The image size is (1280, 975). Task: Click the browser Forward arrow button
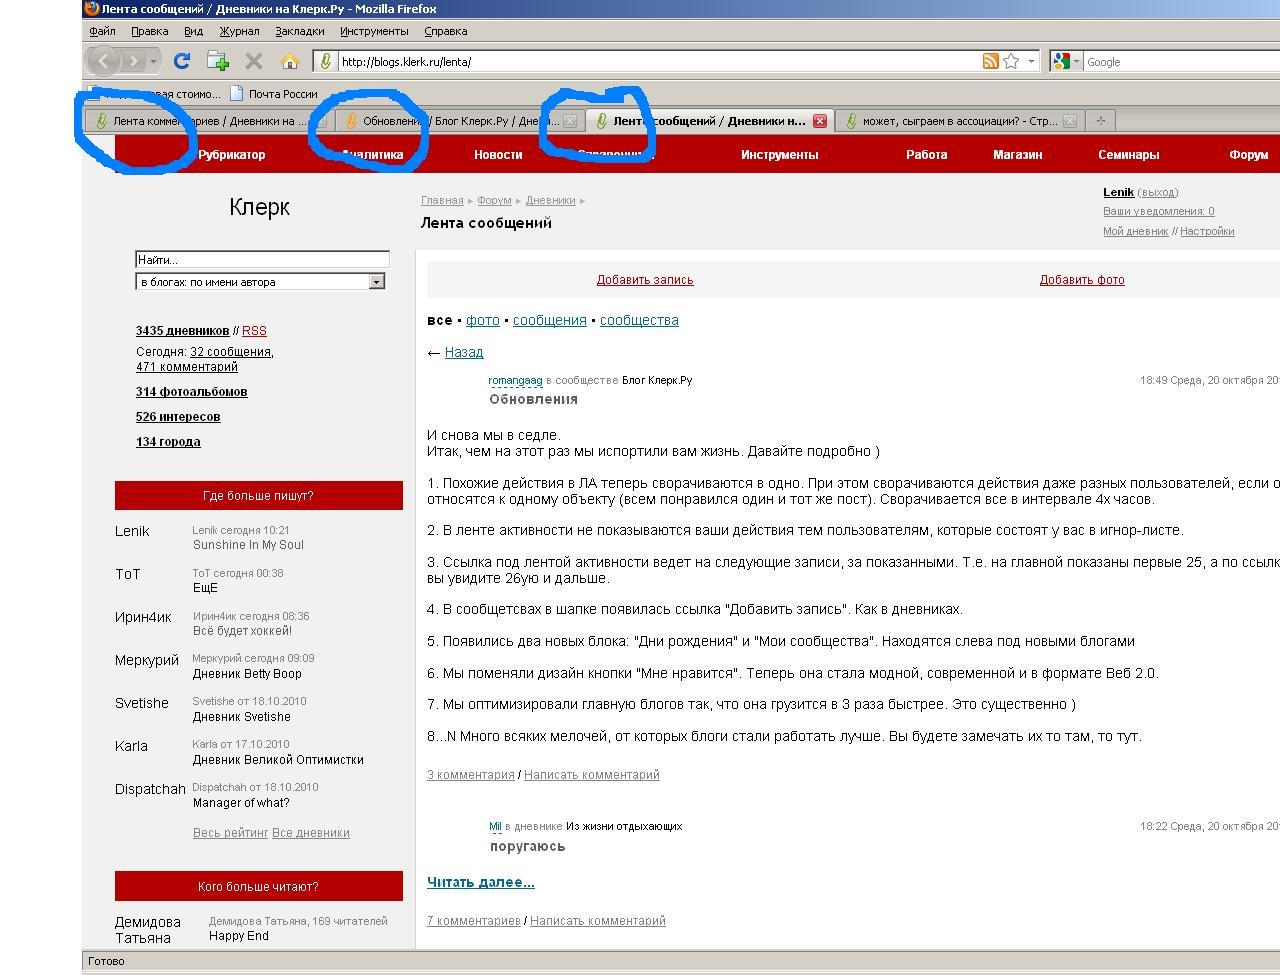[x=133, y=61]
